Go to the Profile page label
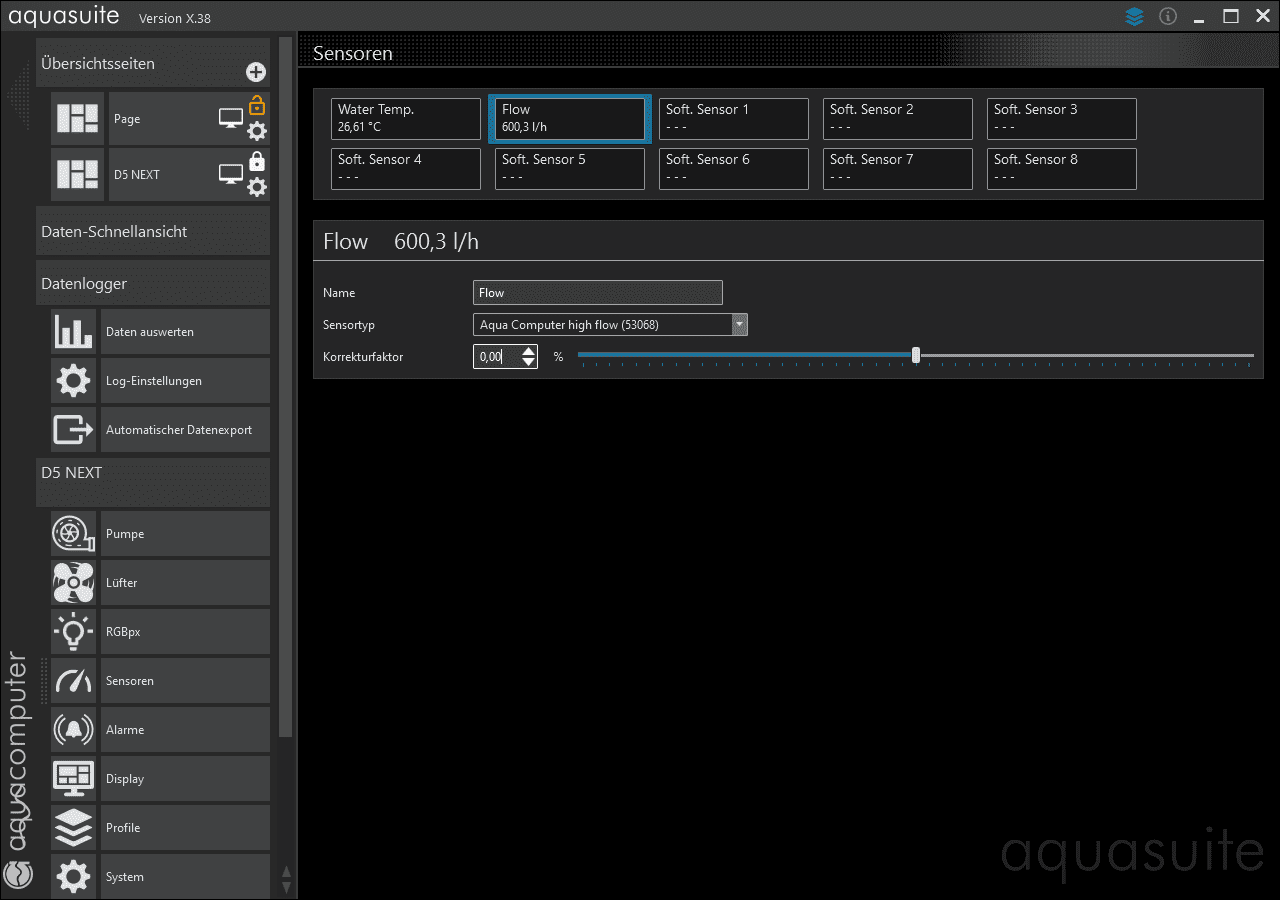1280x900 pixels. [x=123, y=828]
